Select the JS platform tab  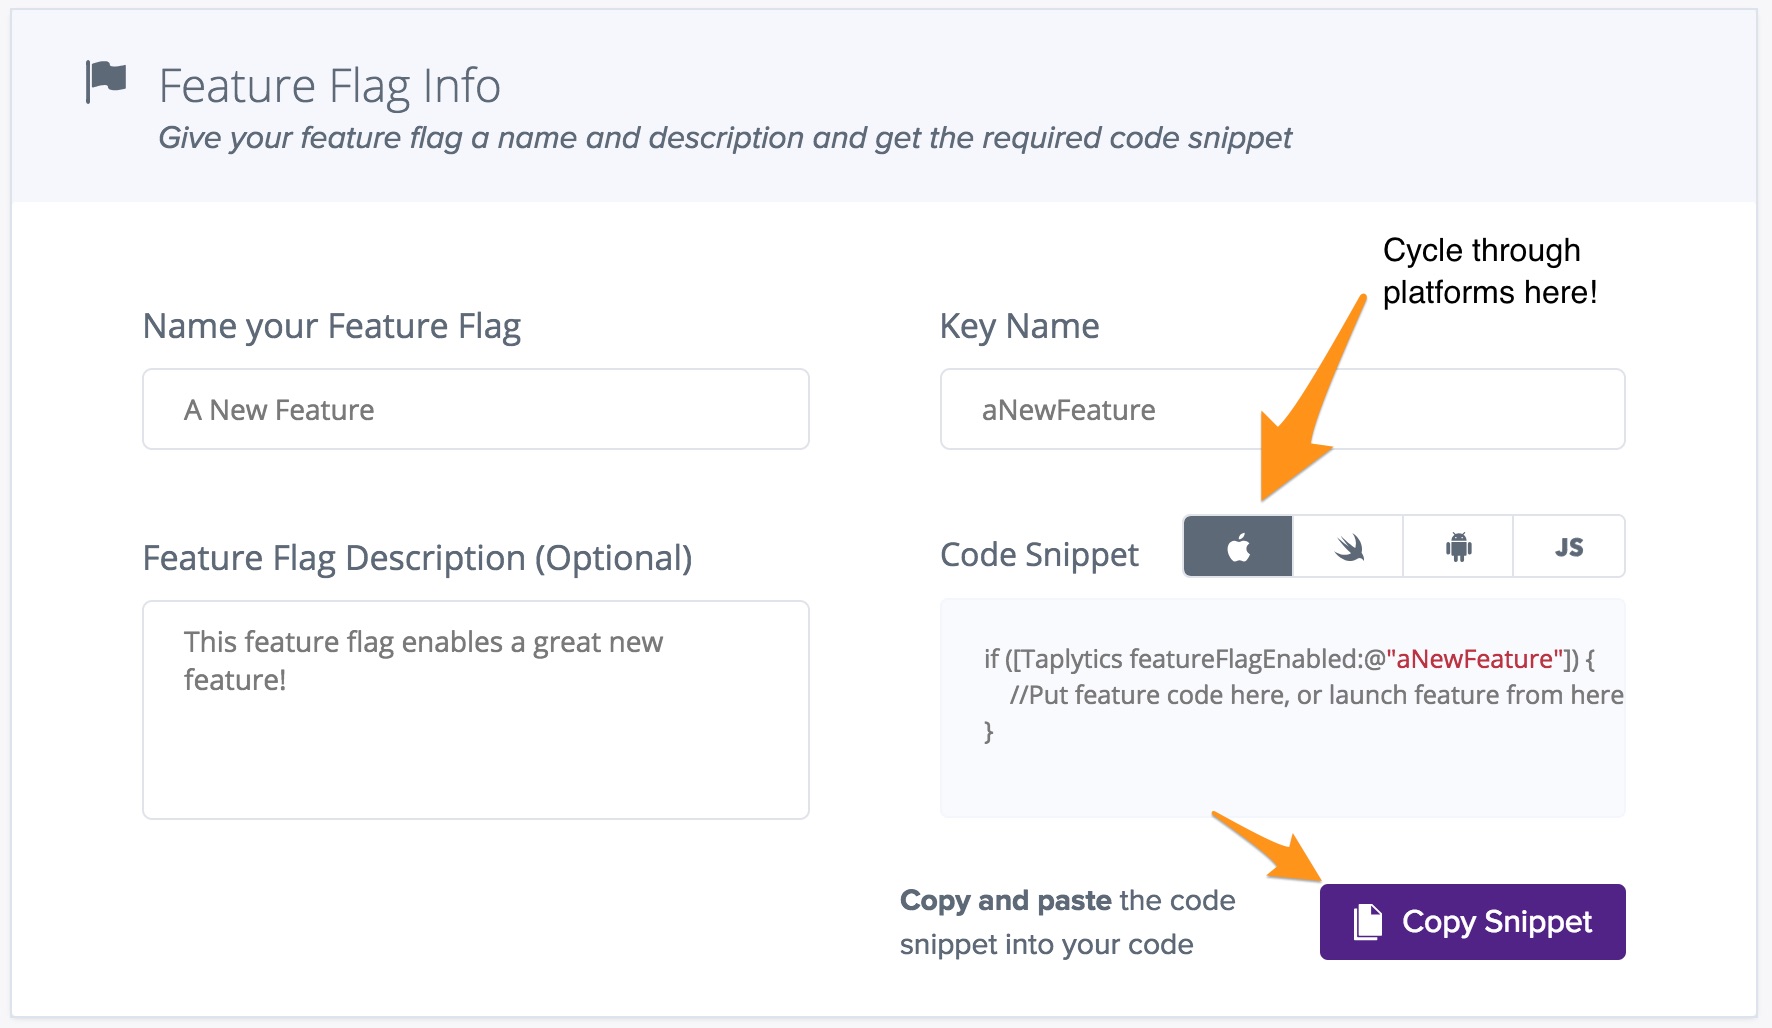pos(1568,547)
